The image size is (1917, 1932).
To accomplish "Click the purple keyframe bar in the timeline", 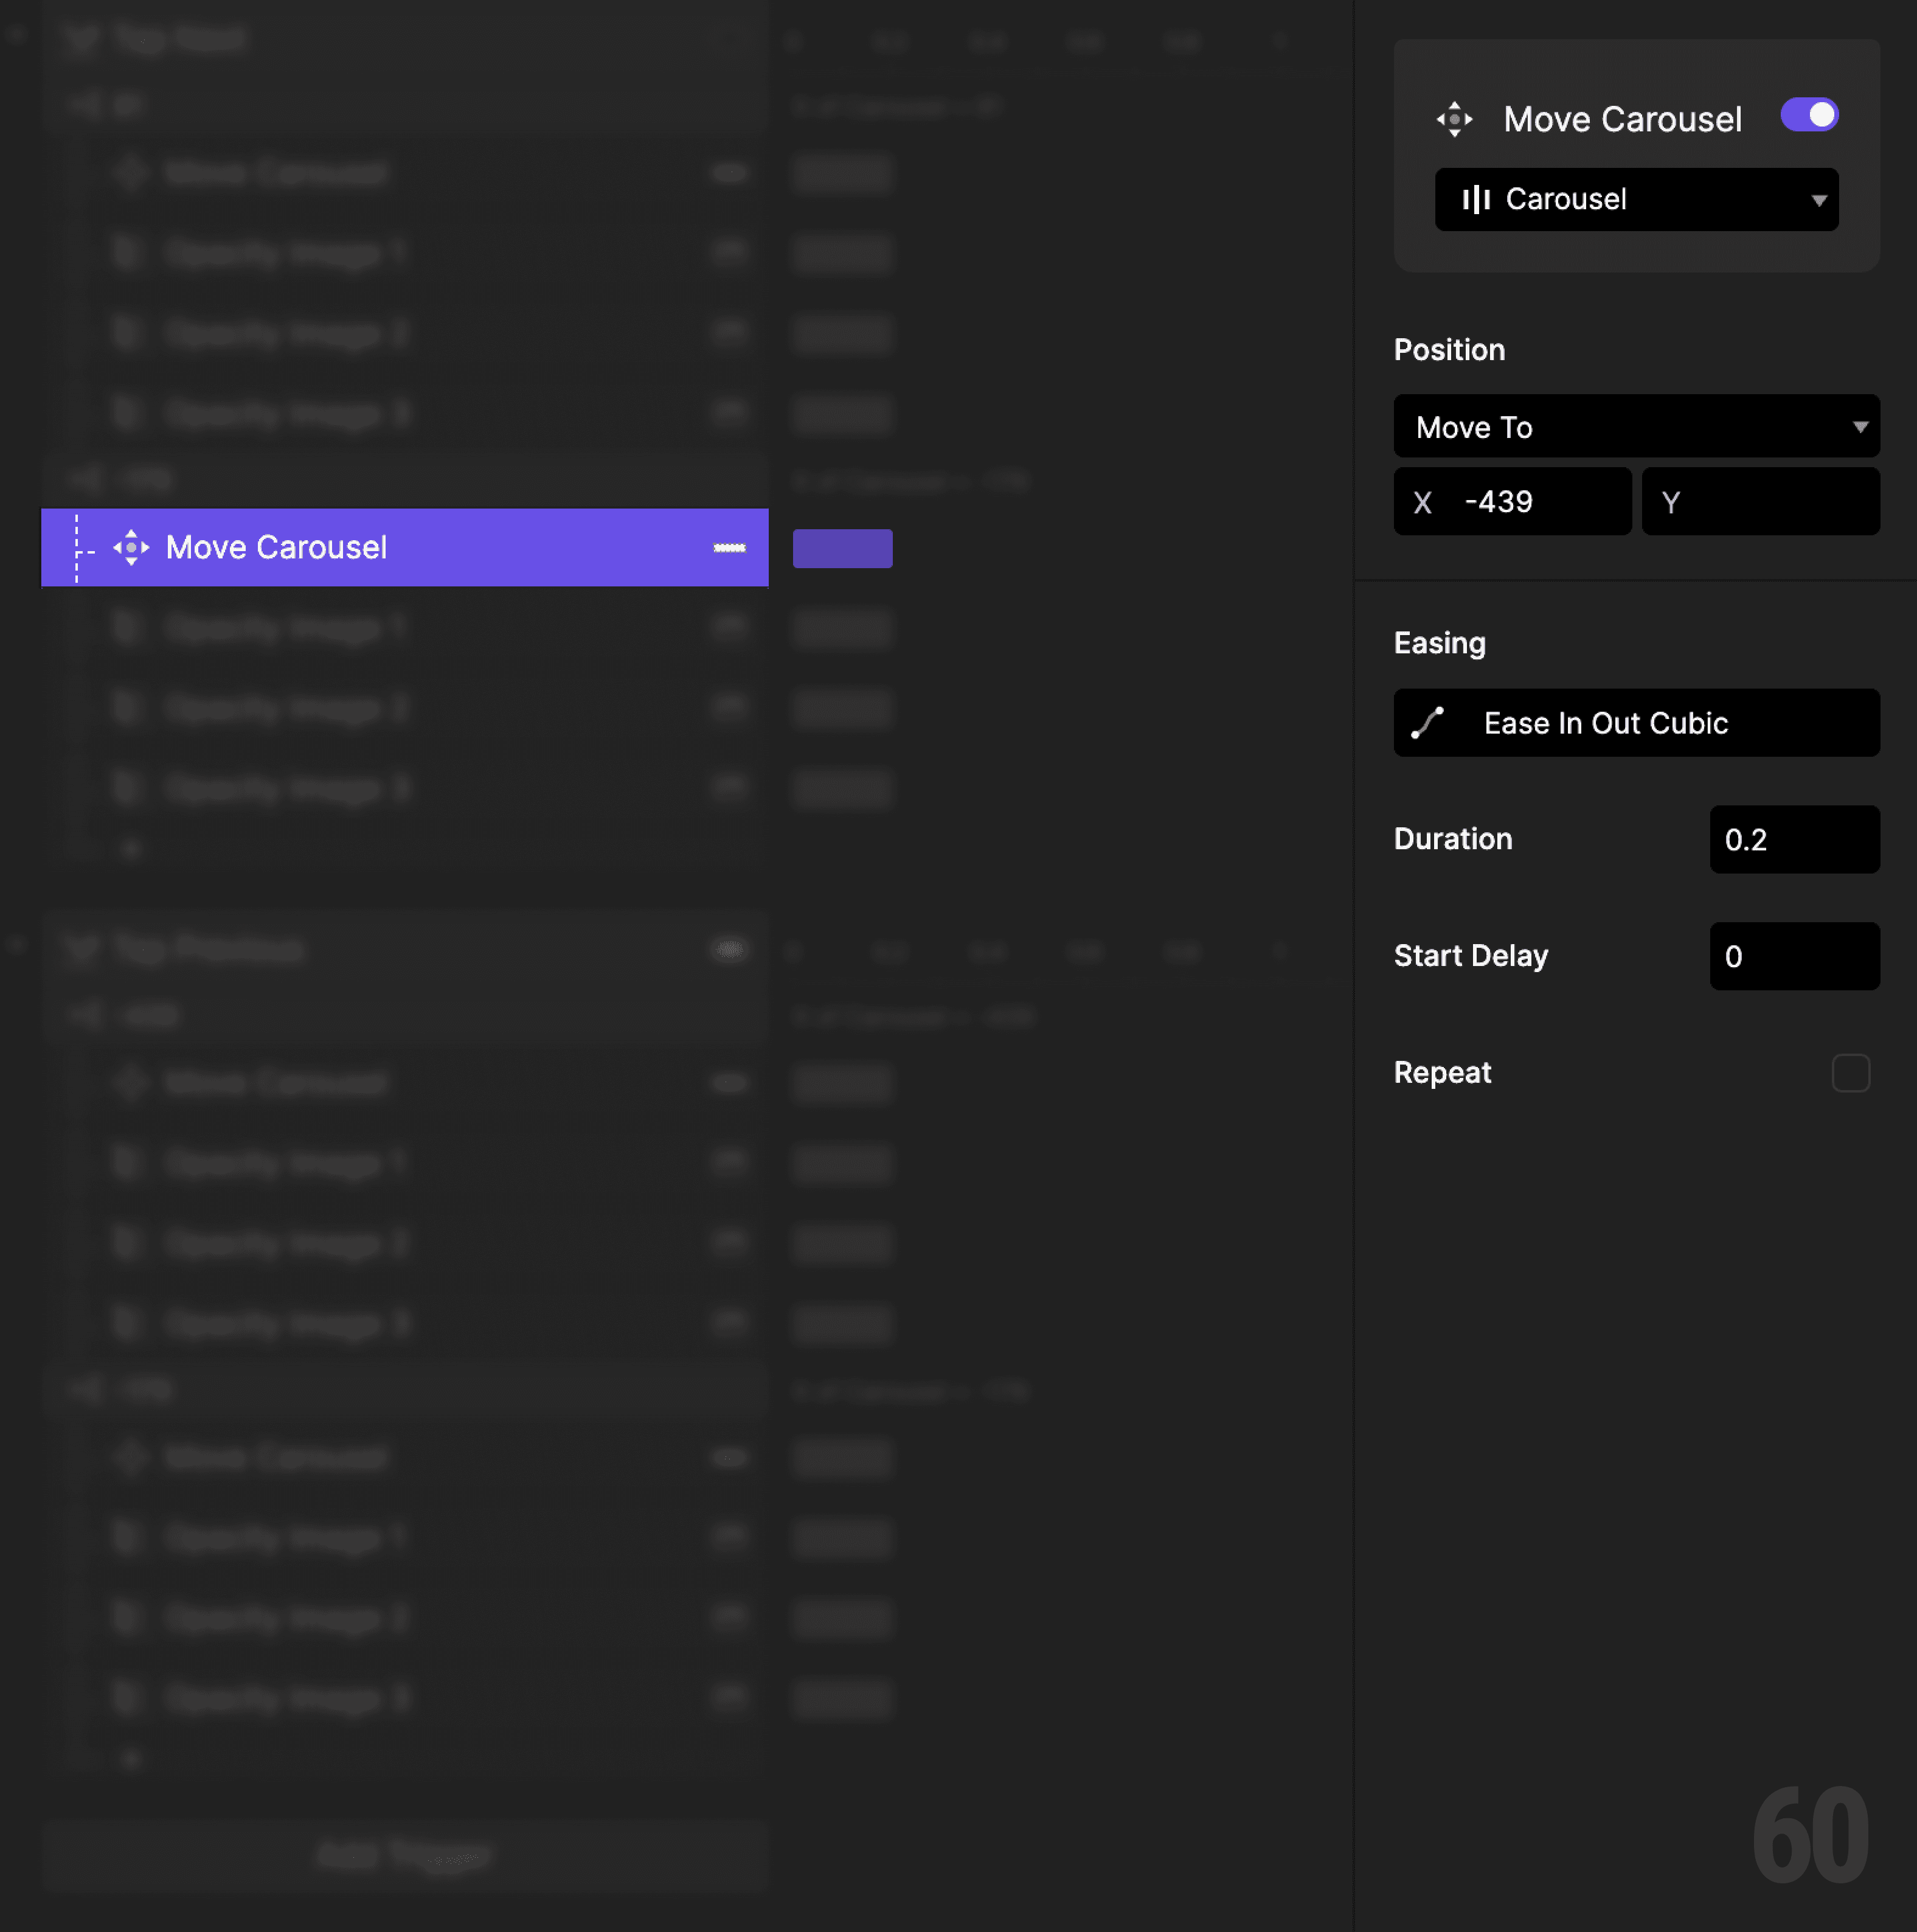I will click(842, 548).
